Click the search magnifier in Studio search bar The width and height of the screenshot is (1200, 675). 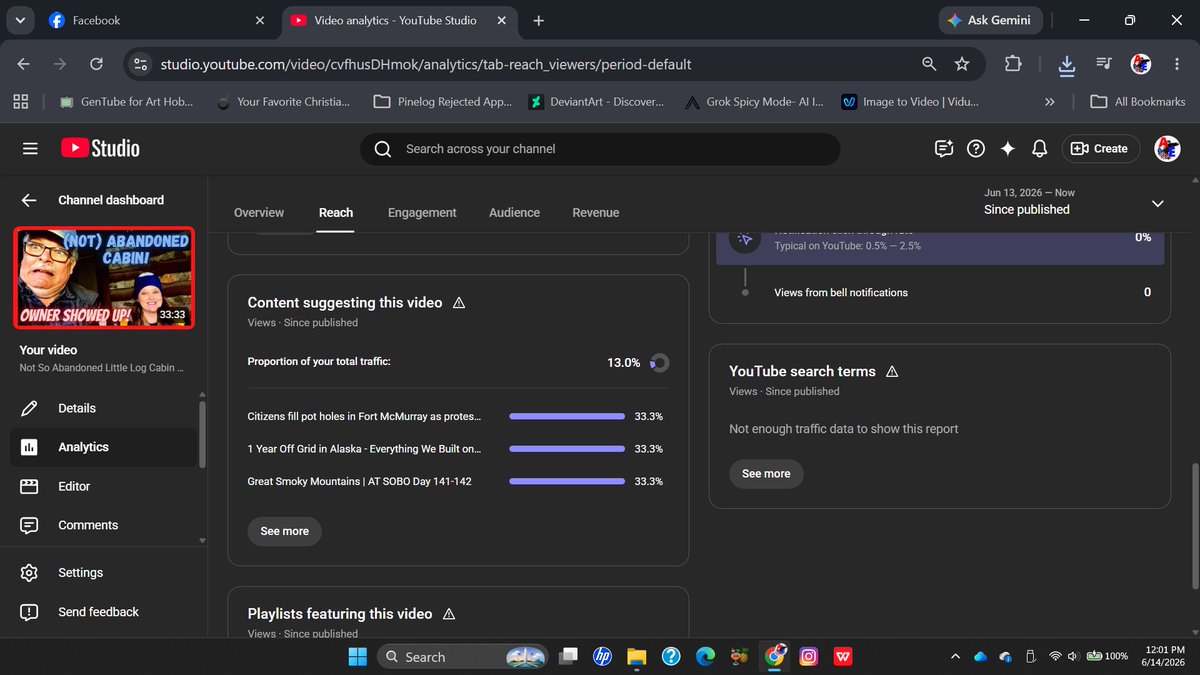coord(382,149)
